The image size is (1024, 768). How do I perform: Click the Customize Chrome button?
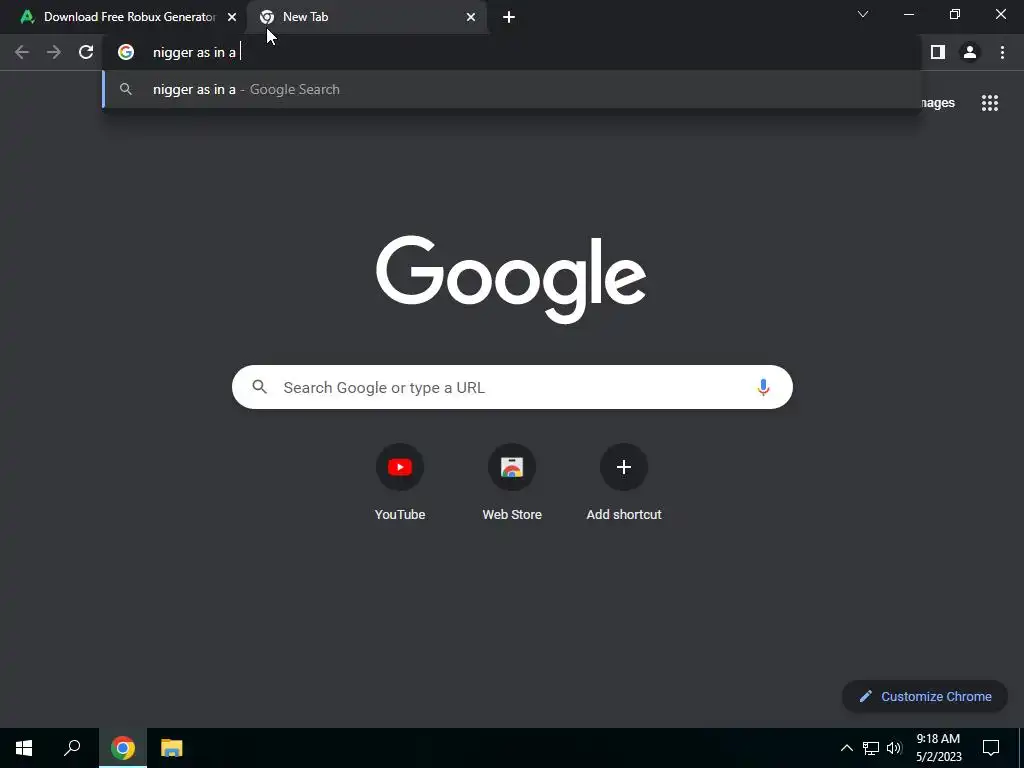[925, 696]
